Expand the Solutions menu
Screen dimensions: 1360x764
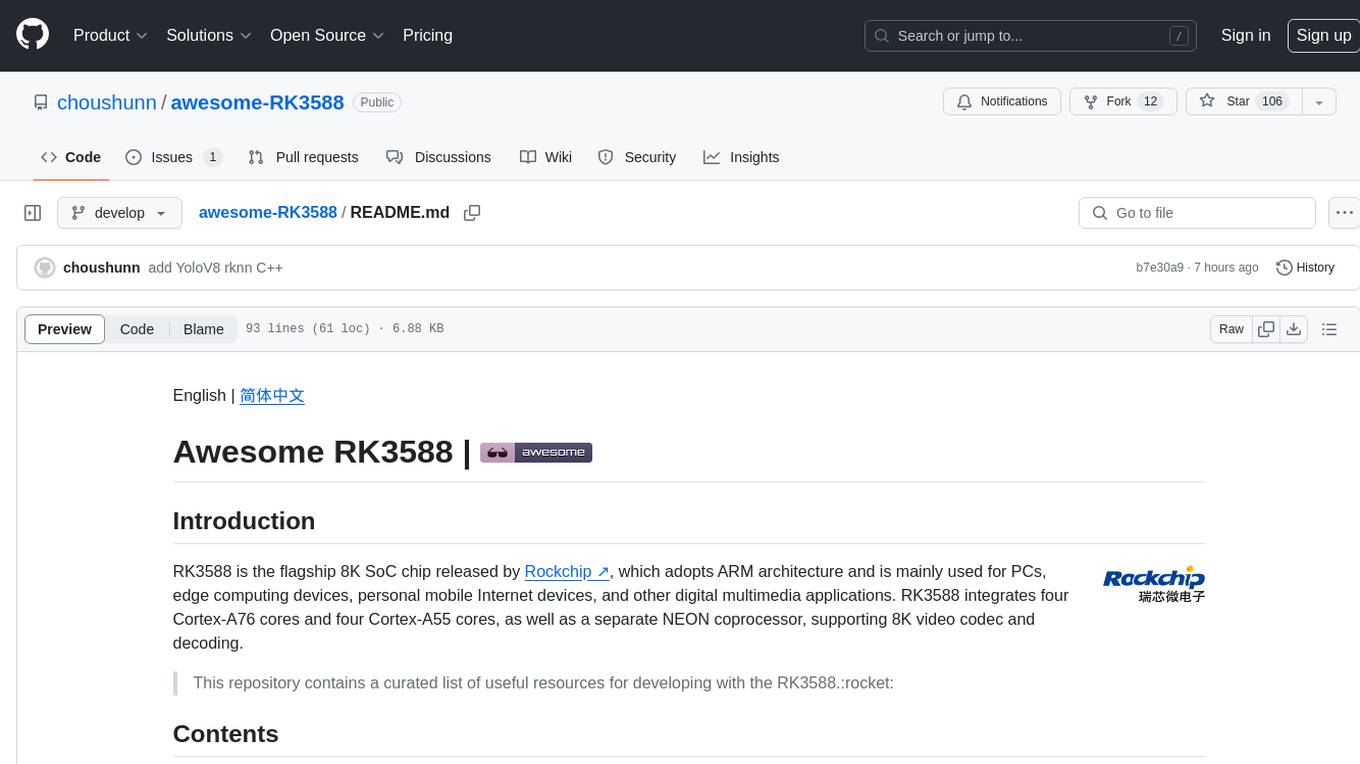click(209, 35)
